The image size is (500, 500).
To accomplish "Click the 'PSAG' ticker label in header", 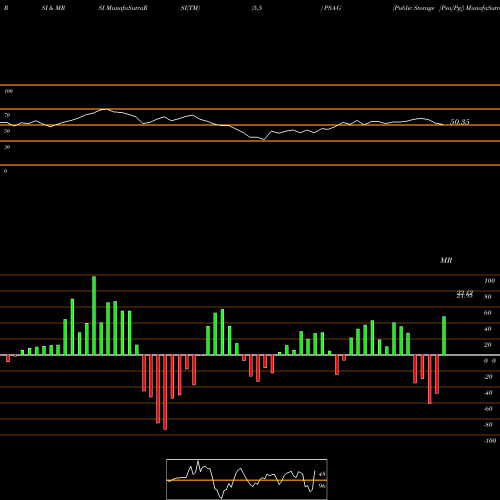I will [332, 8].
